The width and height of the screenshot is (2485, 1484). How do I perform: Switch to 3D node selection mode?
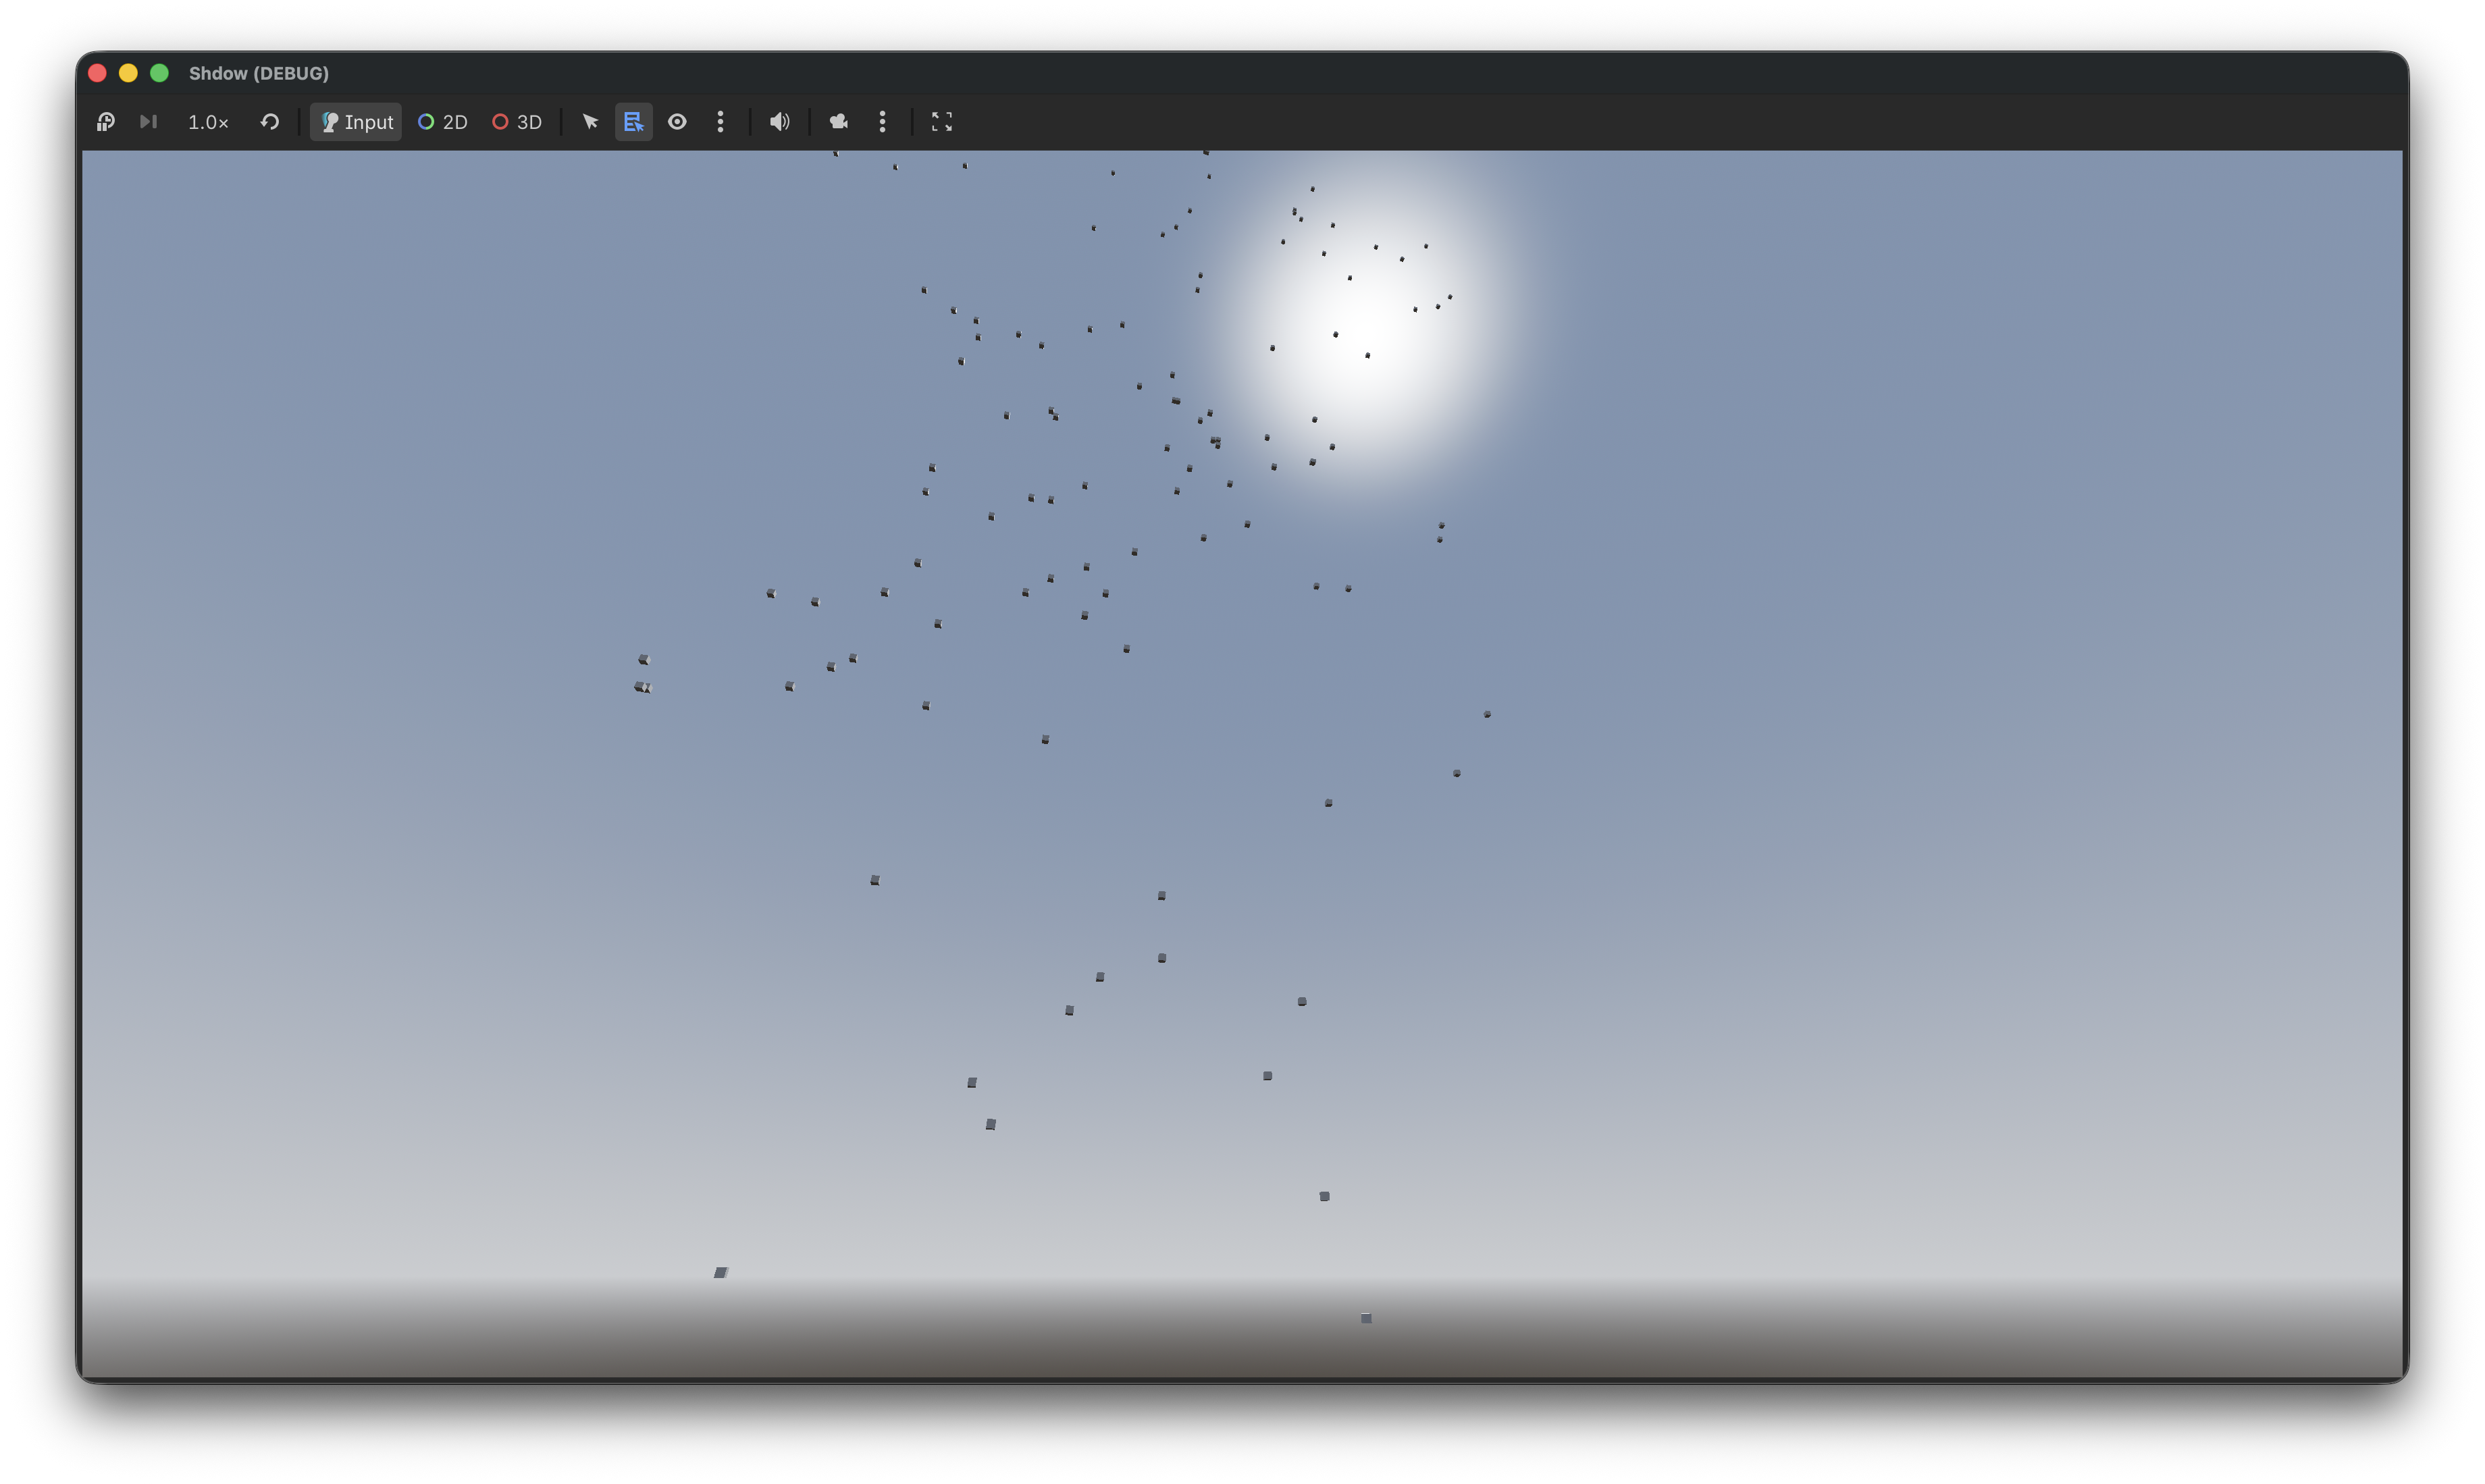click(x=517, y=122)
